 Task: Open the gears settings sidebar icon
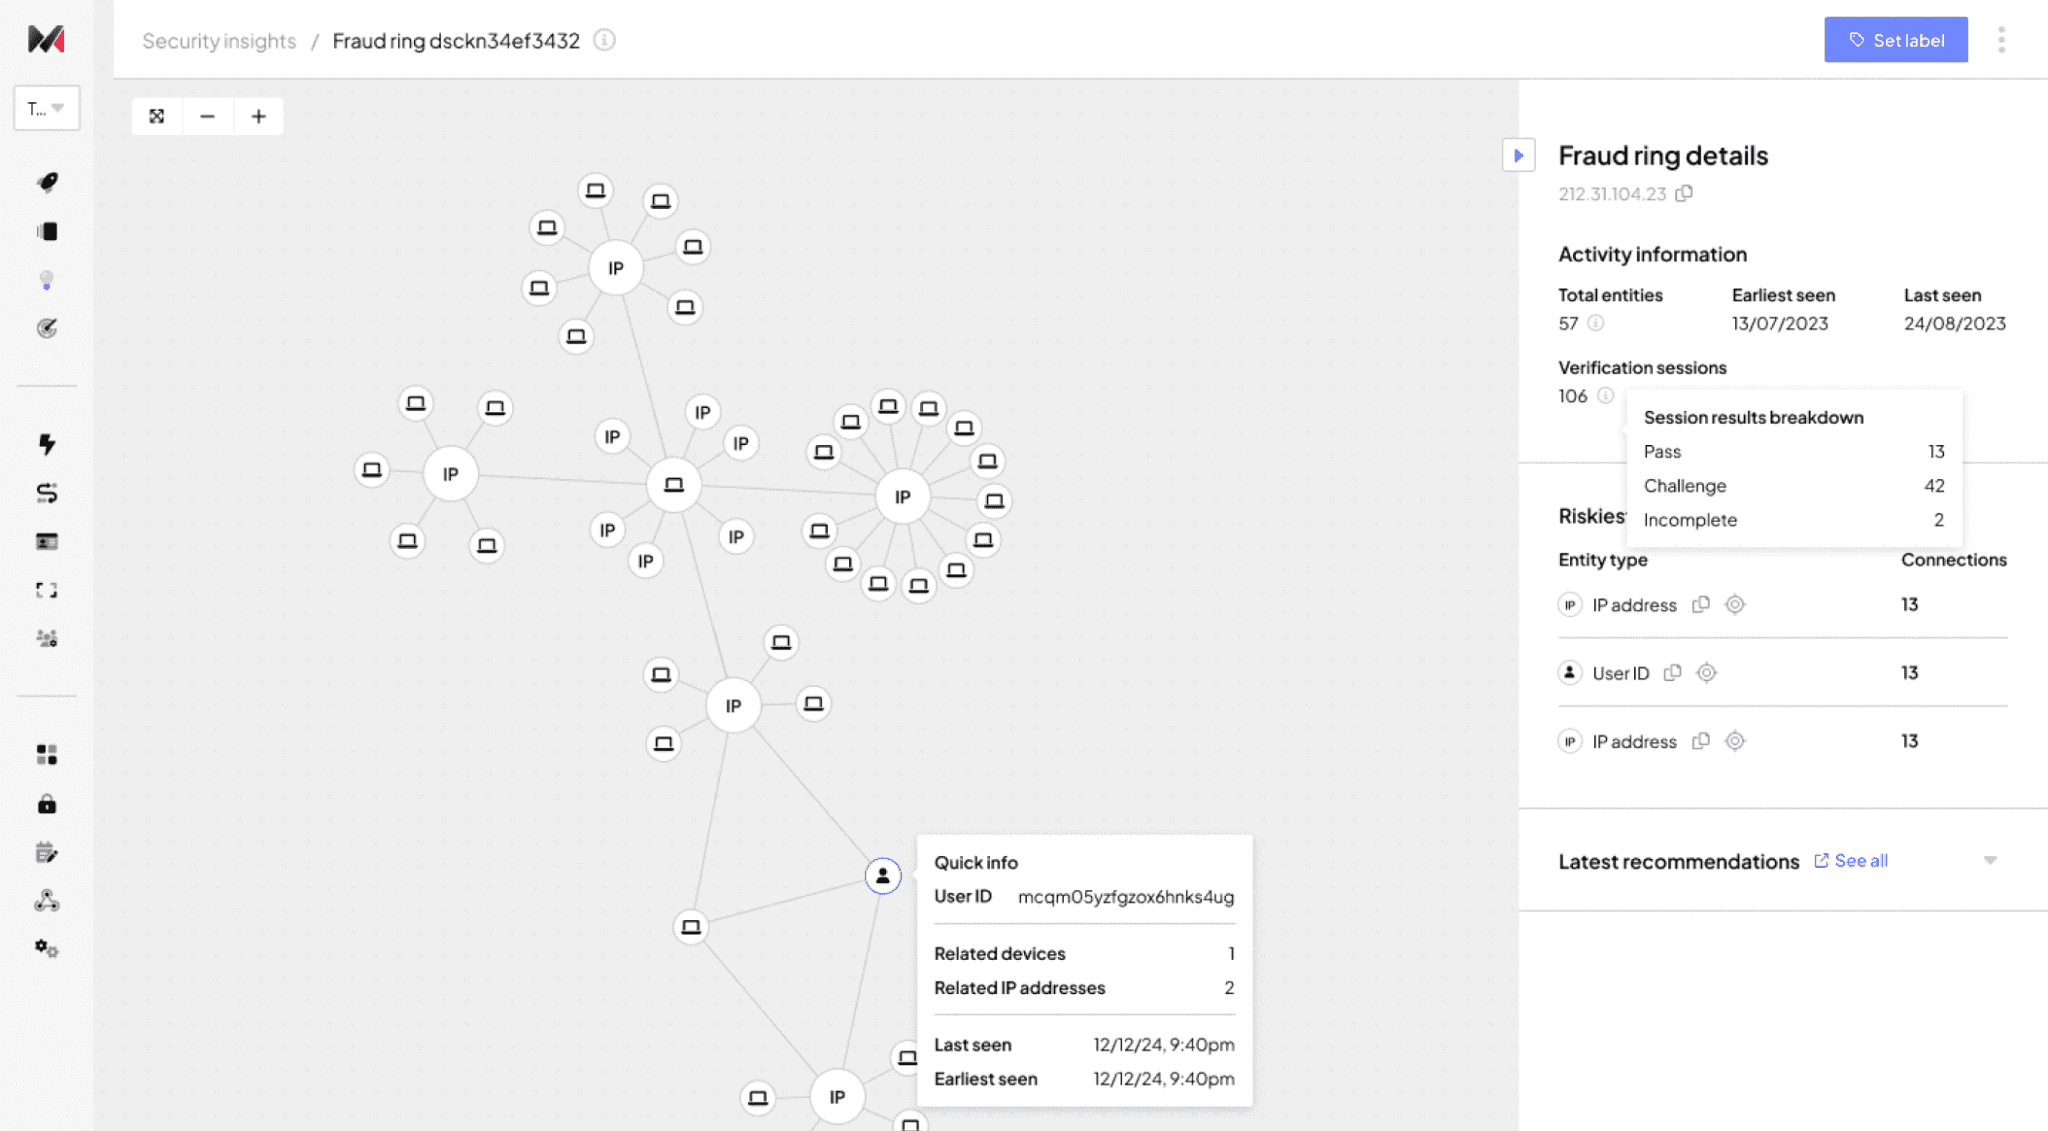tap(46, 948)
